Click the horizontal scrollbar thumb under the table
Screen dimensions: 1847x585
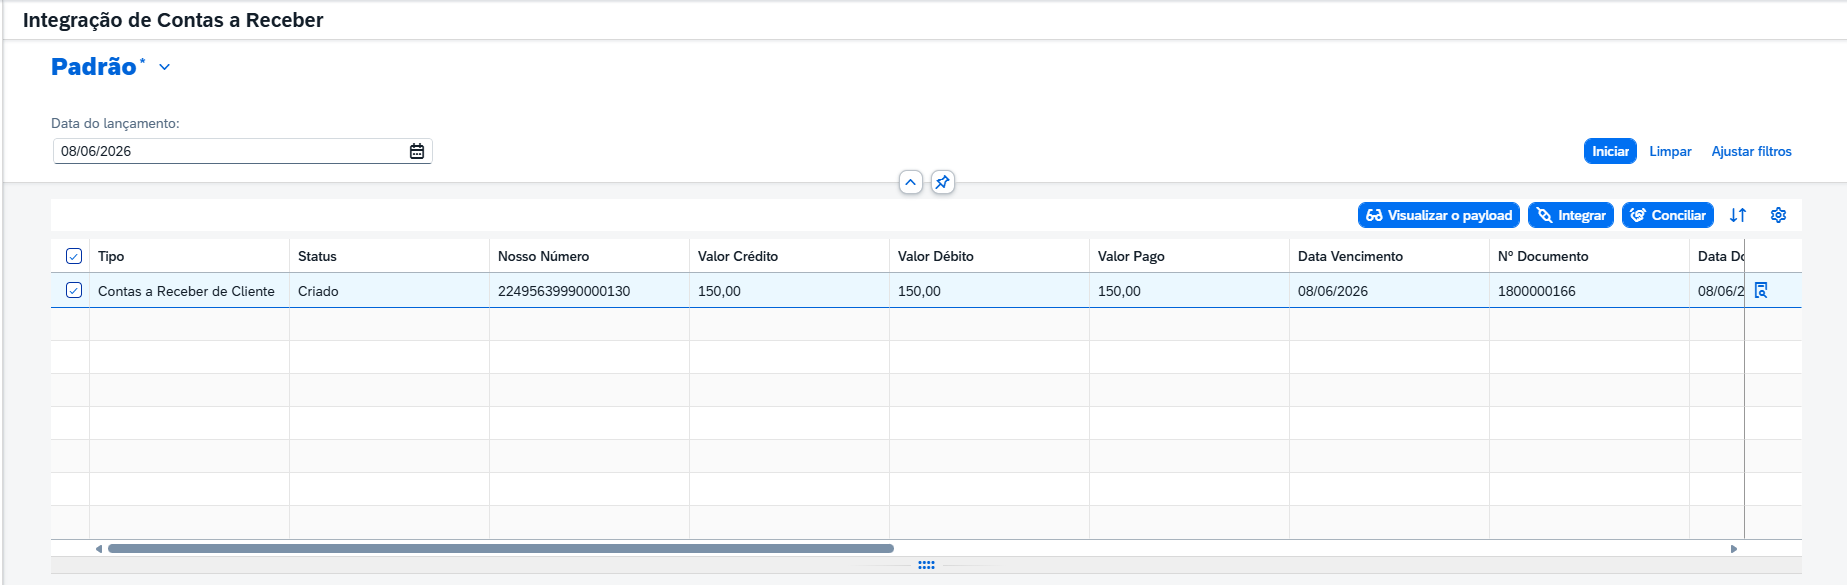pos(501,548)
